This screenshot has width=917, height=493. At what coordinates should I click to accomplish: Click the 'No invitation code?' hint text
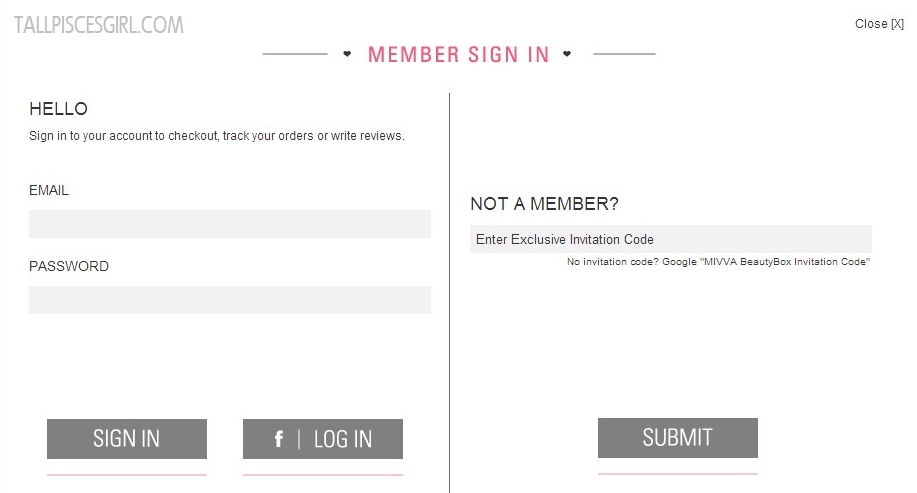point(718,262)
